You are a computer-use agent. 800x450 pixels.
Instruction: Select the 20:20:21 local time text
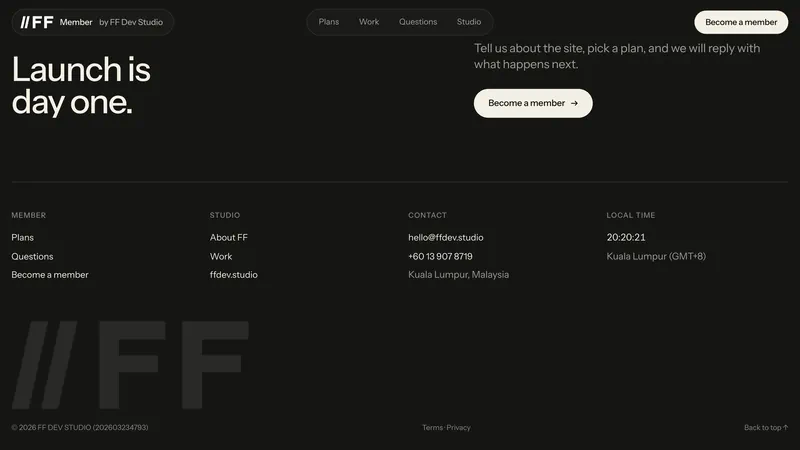(x=626, y=237)
